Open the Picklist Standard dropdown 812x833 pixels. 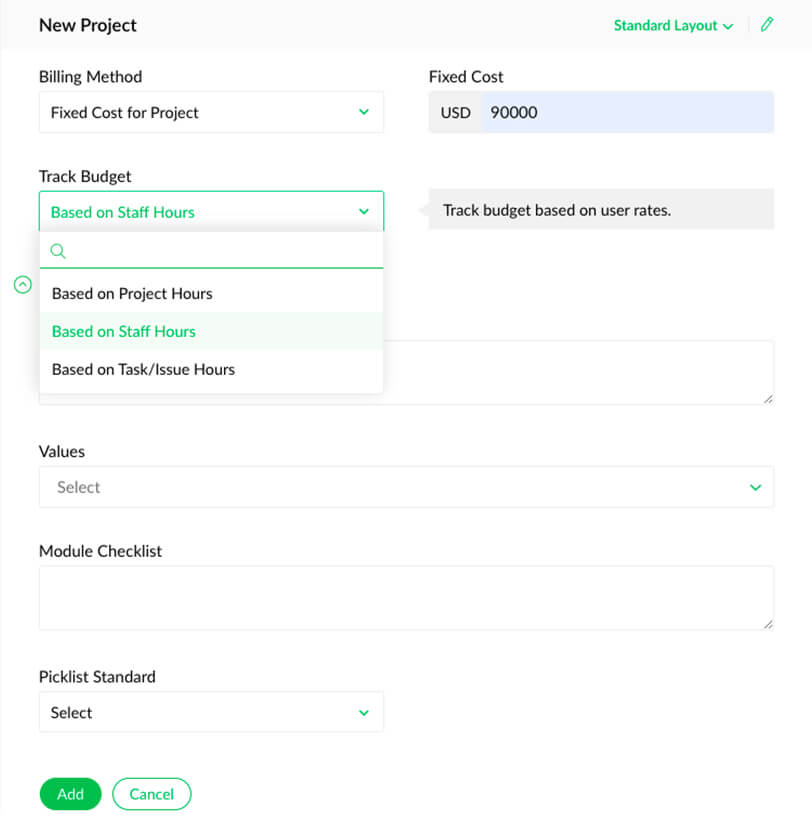click(211, 712)
